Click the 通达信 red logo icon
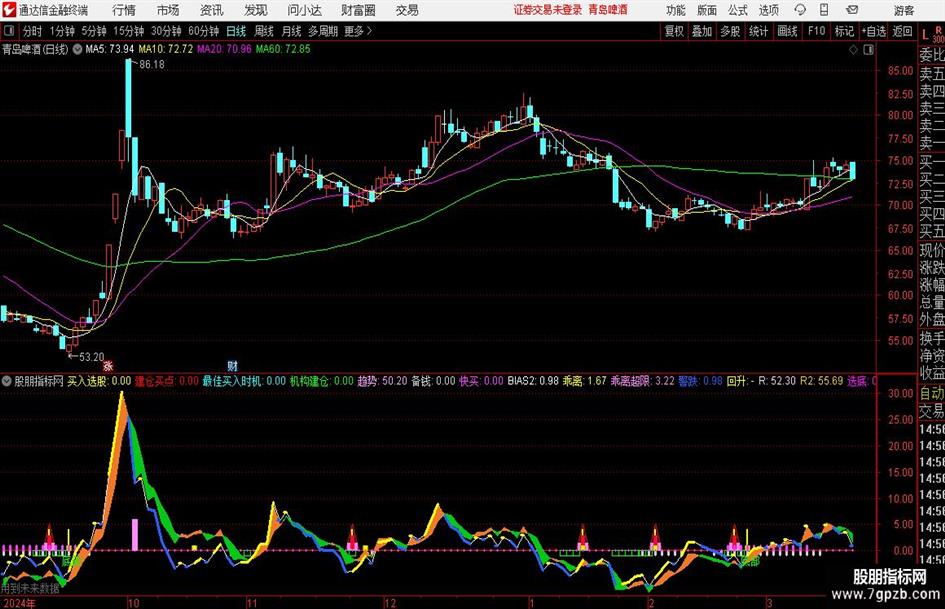The width and height of the screenshot is (945, 609). point(9,10)
